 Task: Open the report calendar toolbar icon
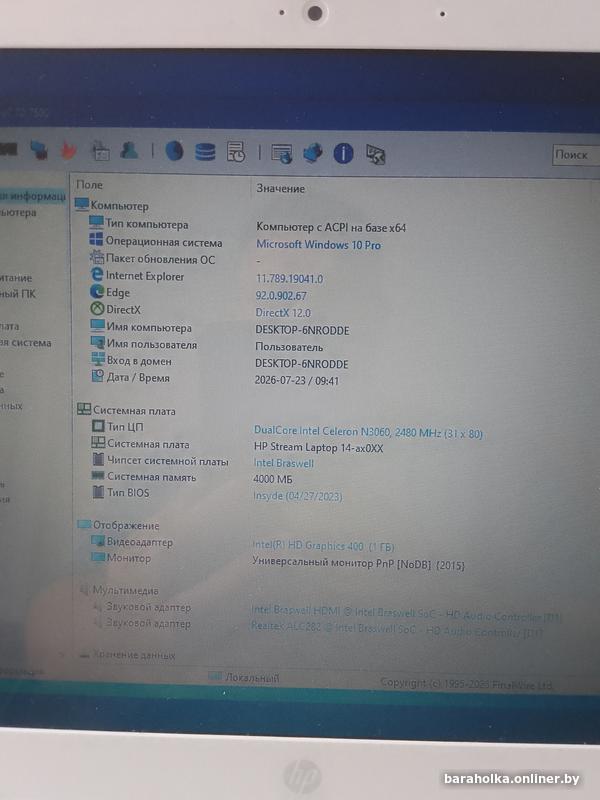[100, 151]
